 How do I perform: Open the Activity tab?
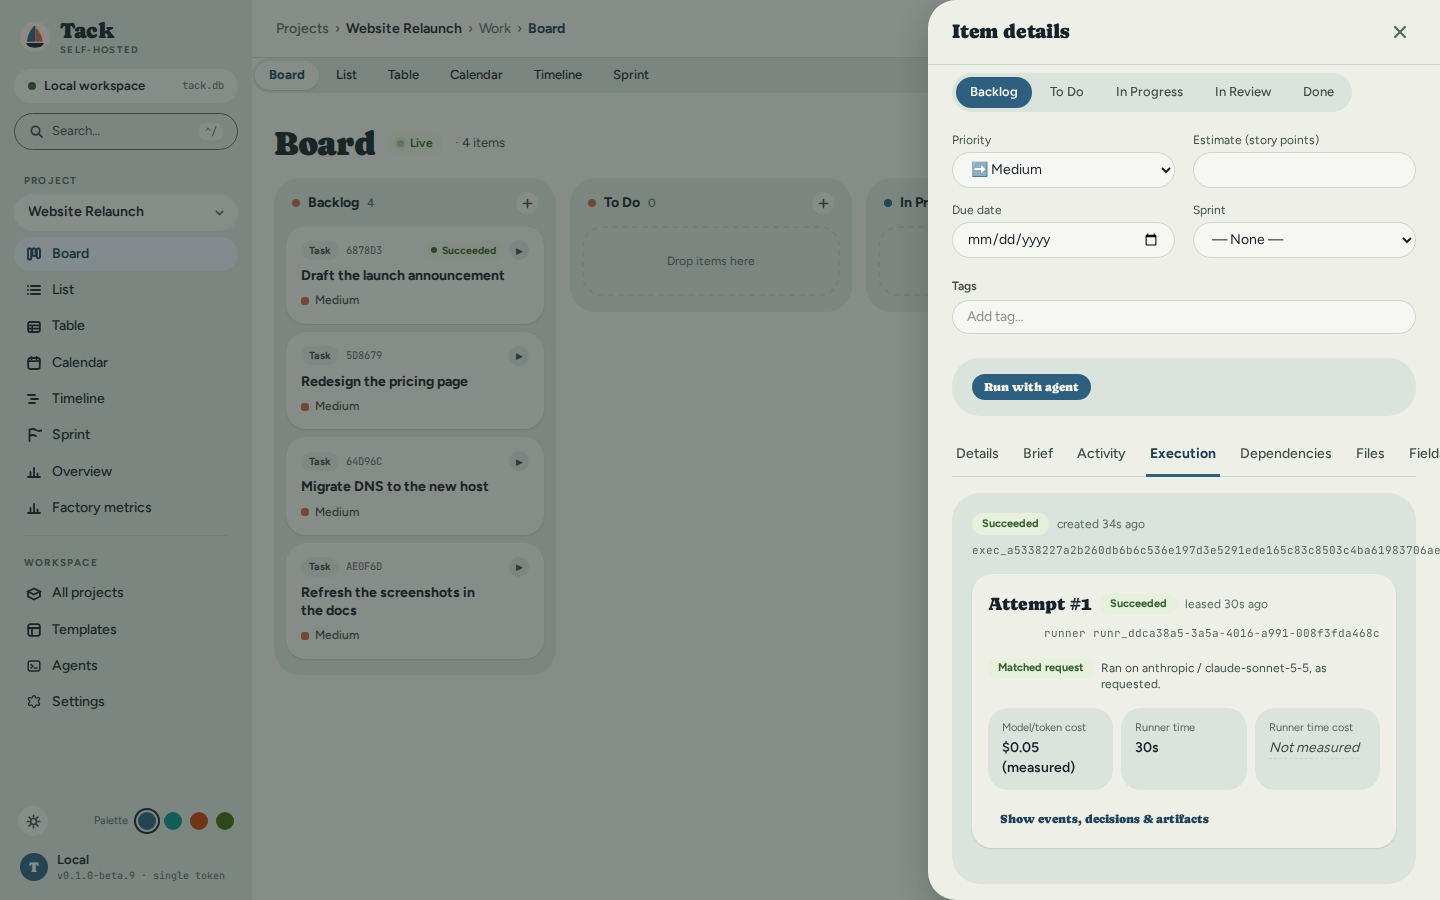click(1101, 454)
